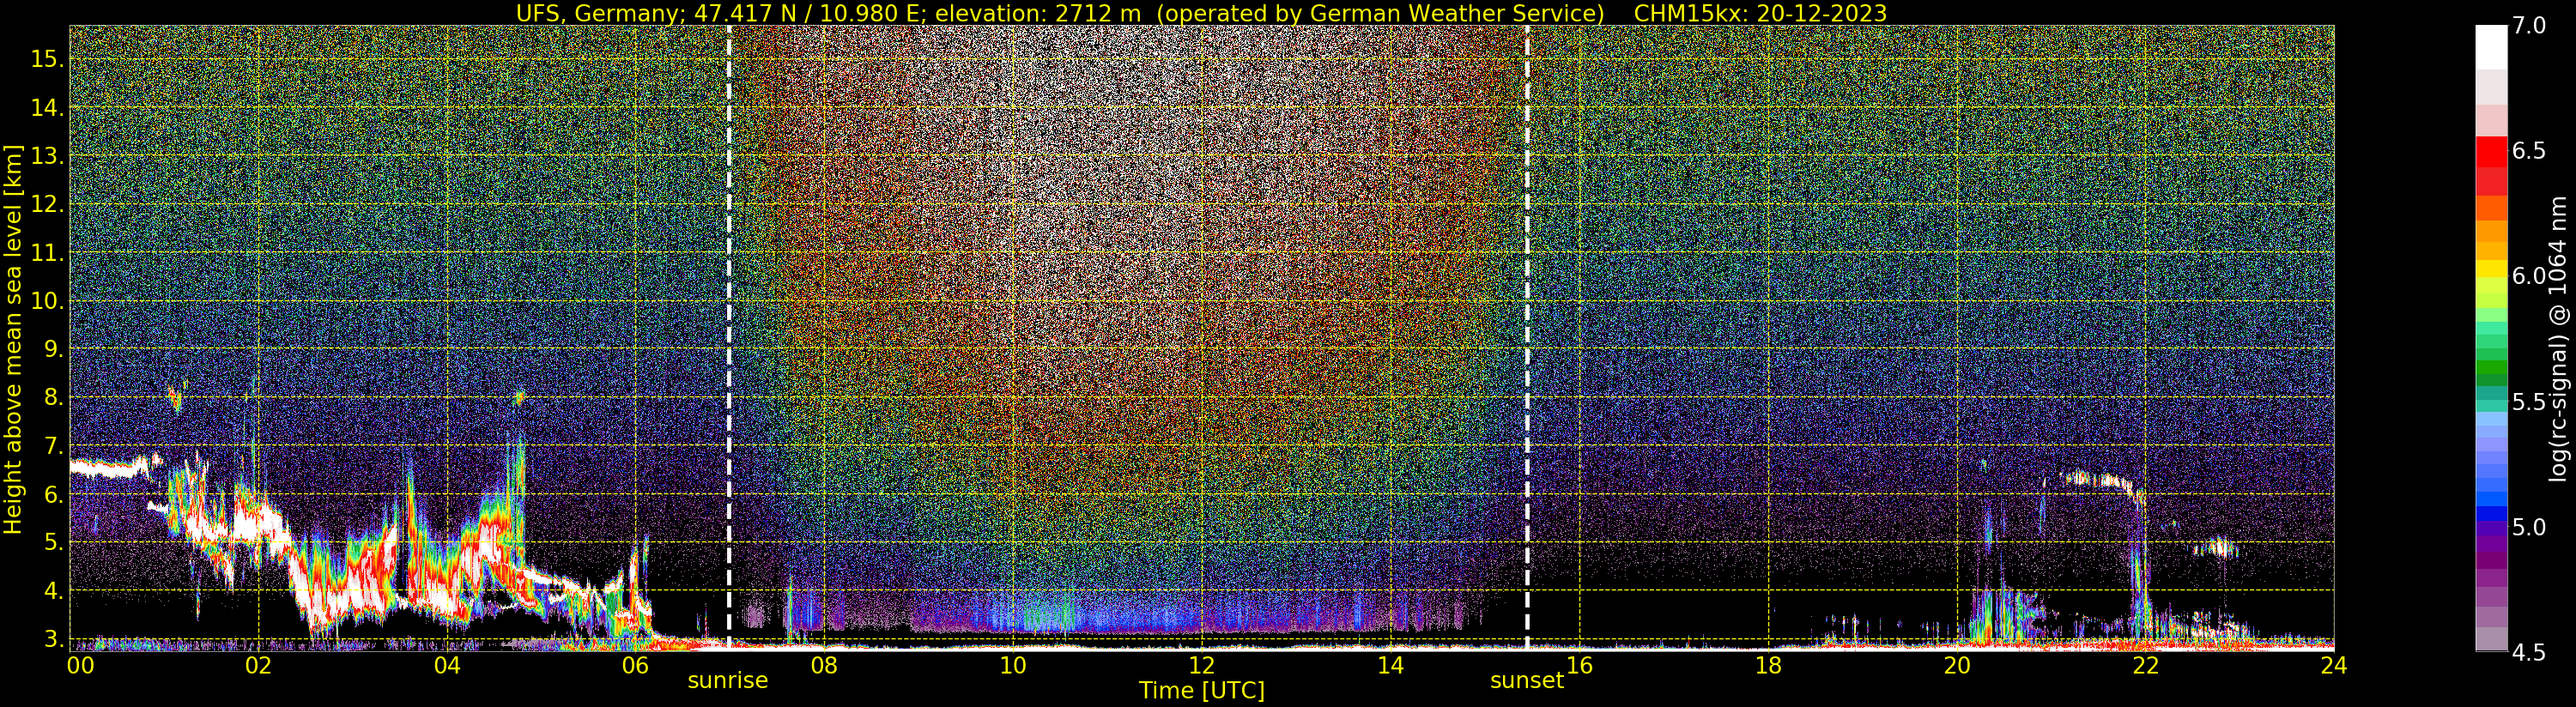Select the white dashed sunset marker line
Screen dimensions: 2576x707
tap(1527, 337)
